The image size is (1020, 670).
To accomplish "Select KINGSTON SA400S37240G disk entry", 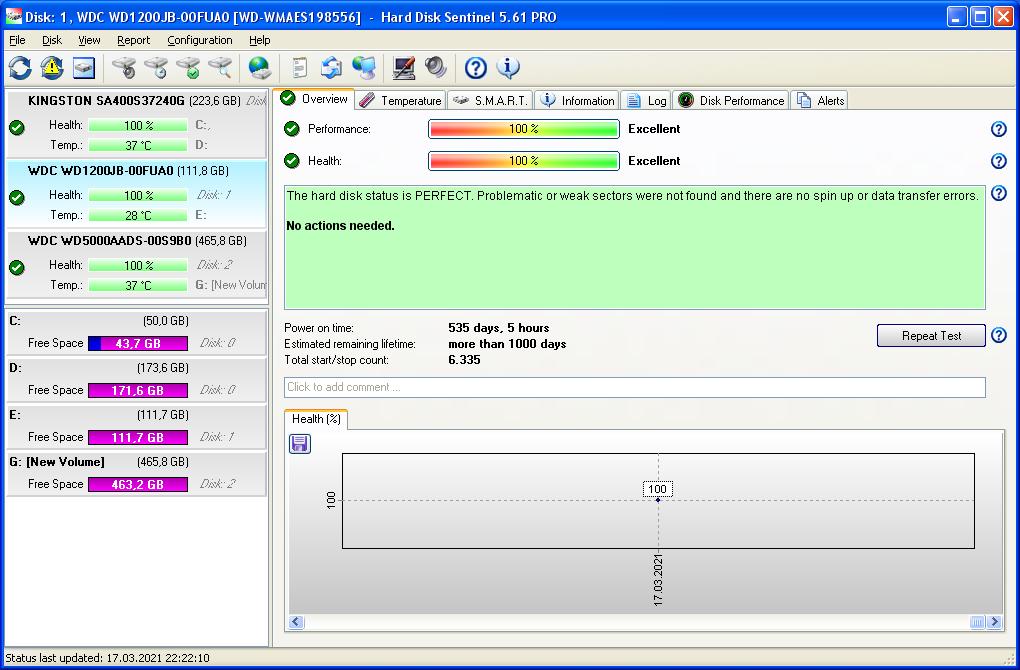I will click(x=136, y=124).
